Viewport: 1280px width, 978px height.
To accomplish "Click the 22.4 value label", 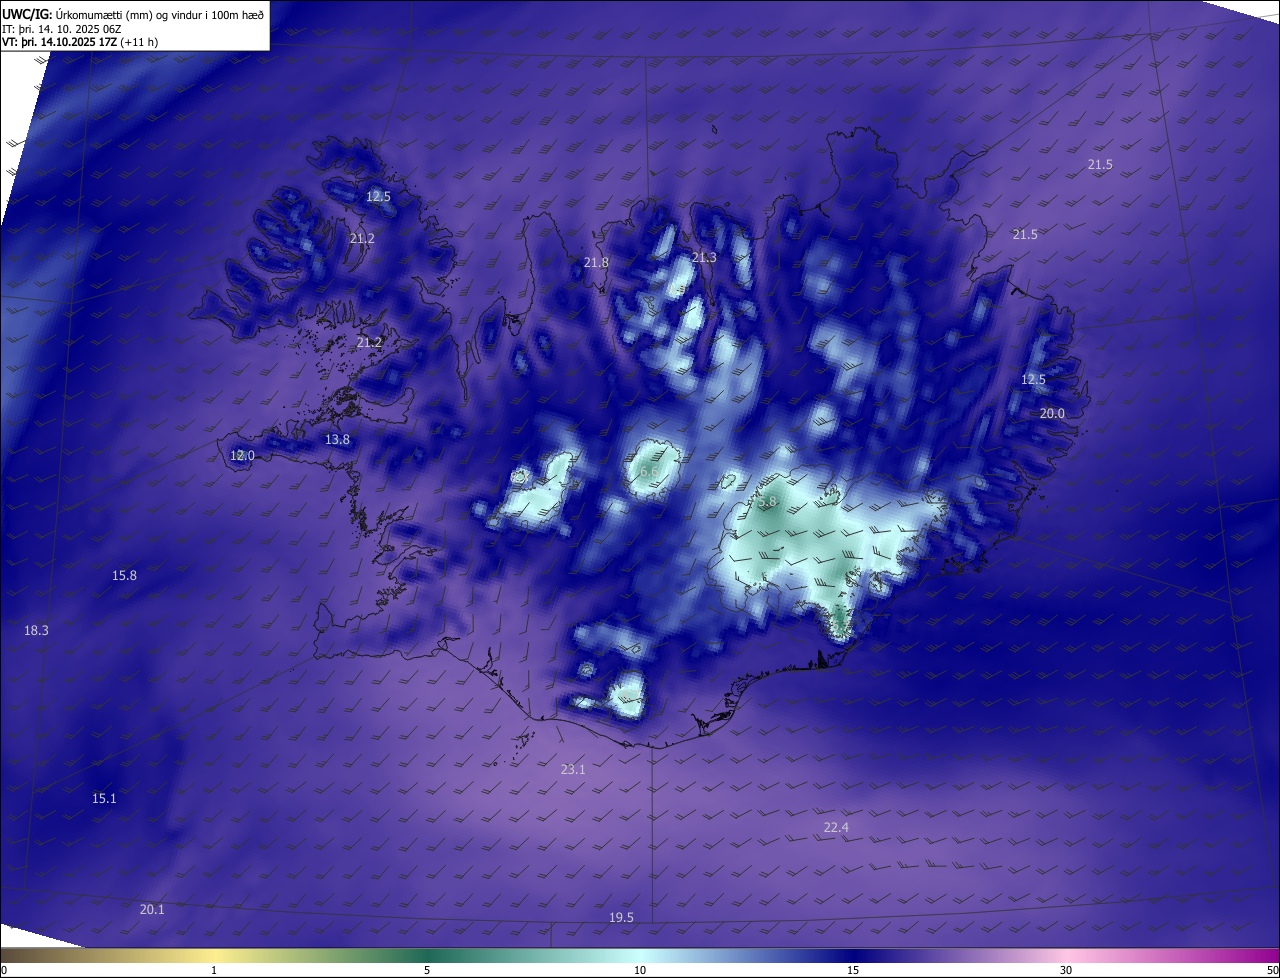I will pos(836,827).
